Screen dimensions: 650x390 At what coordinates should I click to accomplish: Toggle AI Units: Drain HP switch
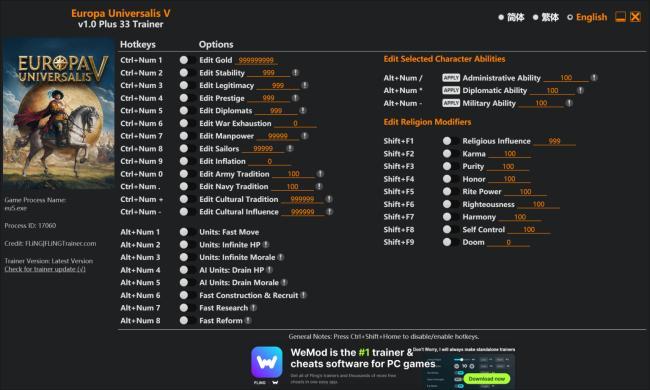187,270
